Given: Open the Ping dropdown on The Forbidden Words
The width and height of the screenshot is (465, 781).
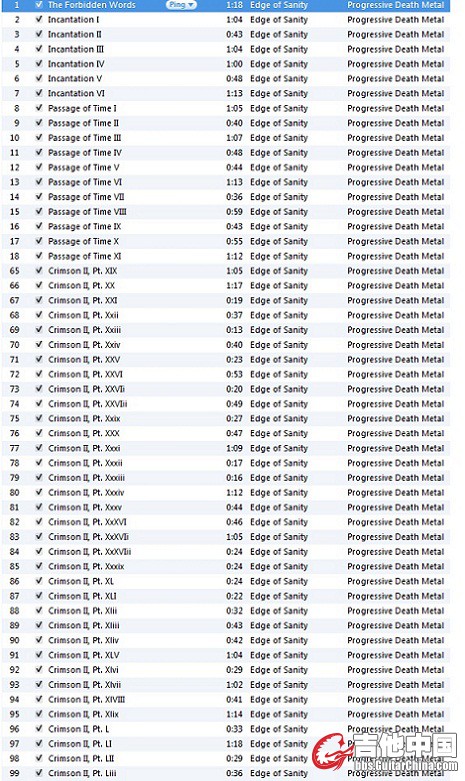Looking at the screenshot, I should point(181,5).
